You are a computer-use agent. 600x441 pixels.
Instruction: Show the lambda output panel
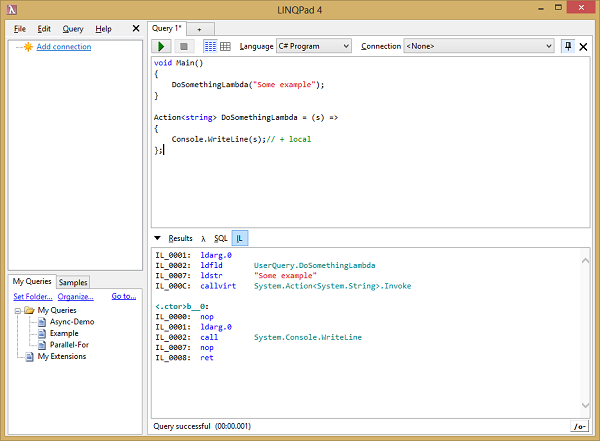(x=203, y=238)
